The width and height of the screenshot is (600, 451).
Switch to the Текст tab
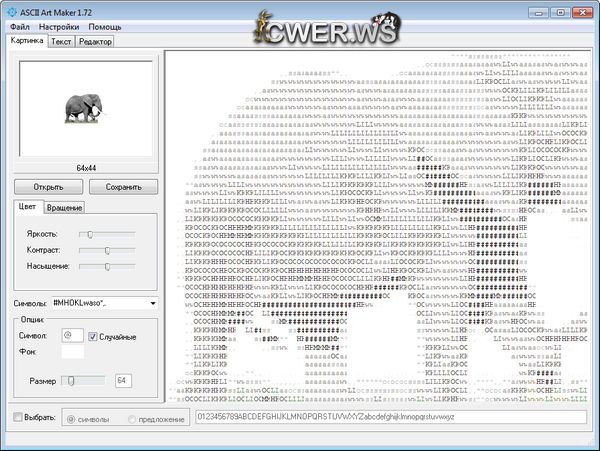(x=61, y=41)
